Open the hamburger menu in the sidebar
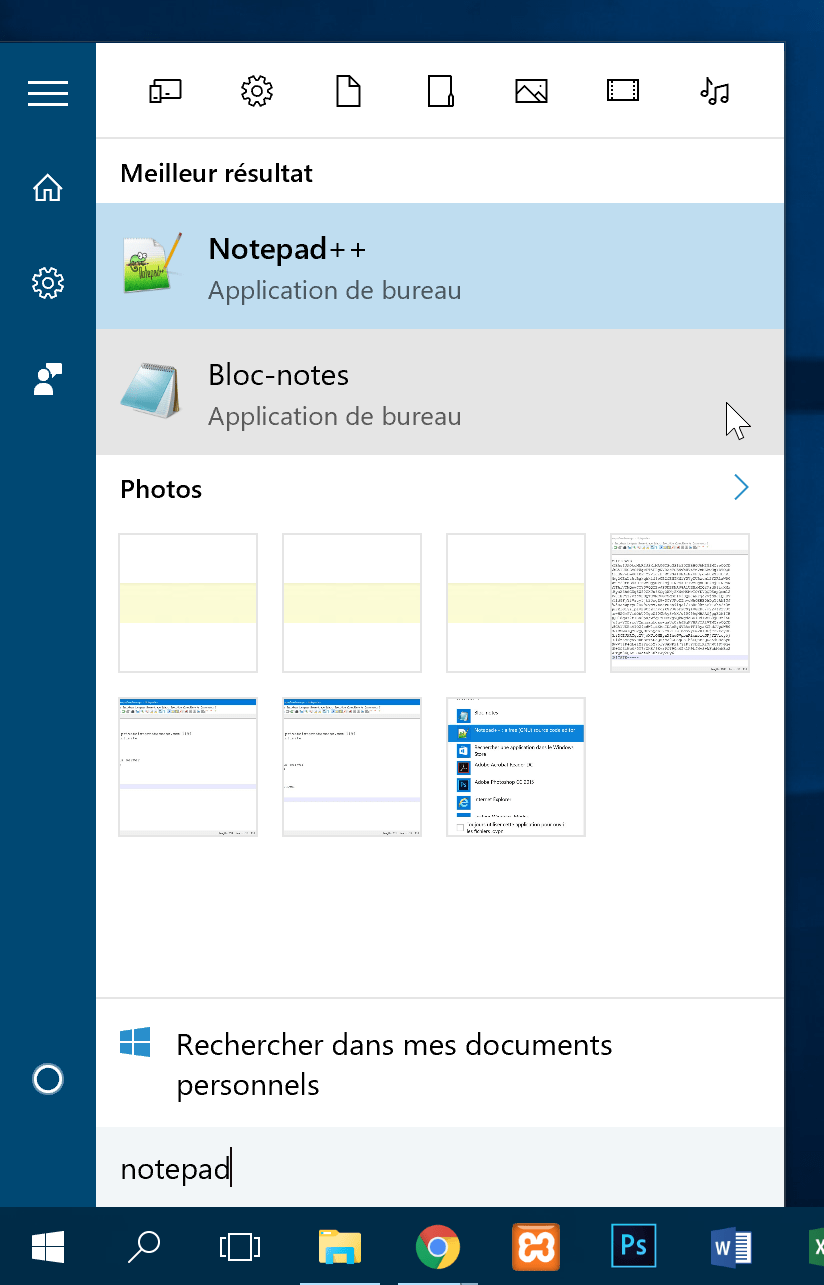Image resolution: width=824 pixels, height=1285 pixels. coord(48,93)
